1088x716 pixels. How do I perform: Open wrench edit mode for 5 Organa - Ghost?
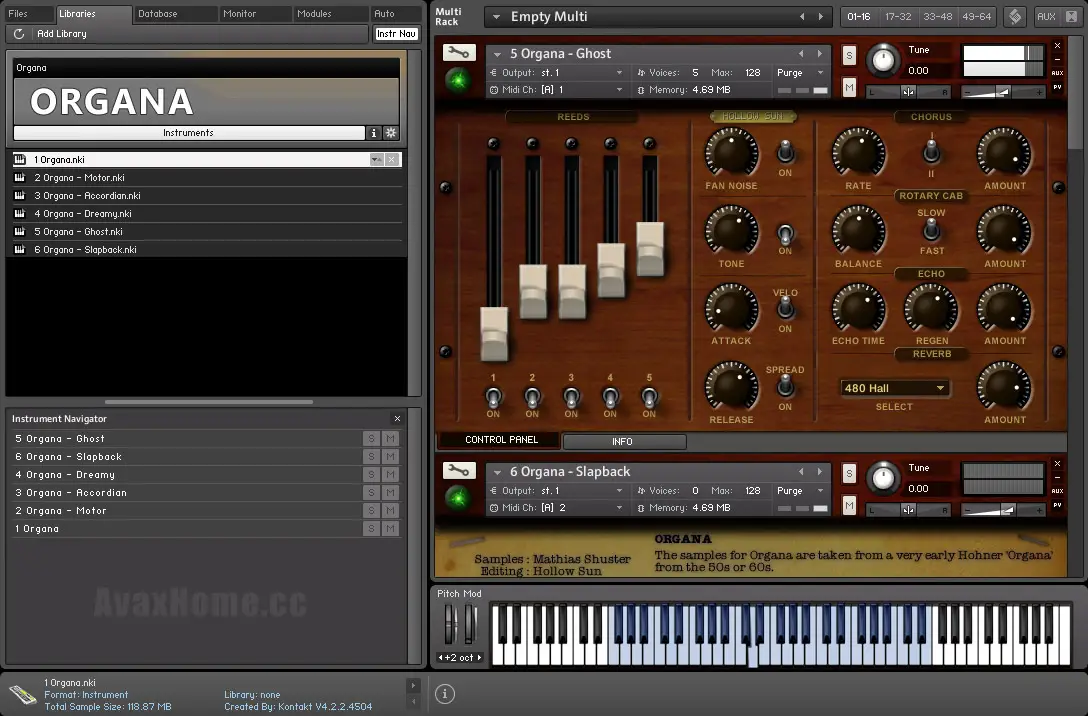point(459,53)
